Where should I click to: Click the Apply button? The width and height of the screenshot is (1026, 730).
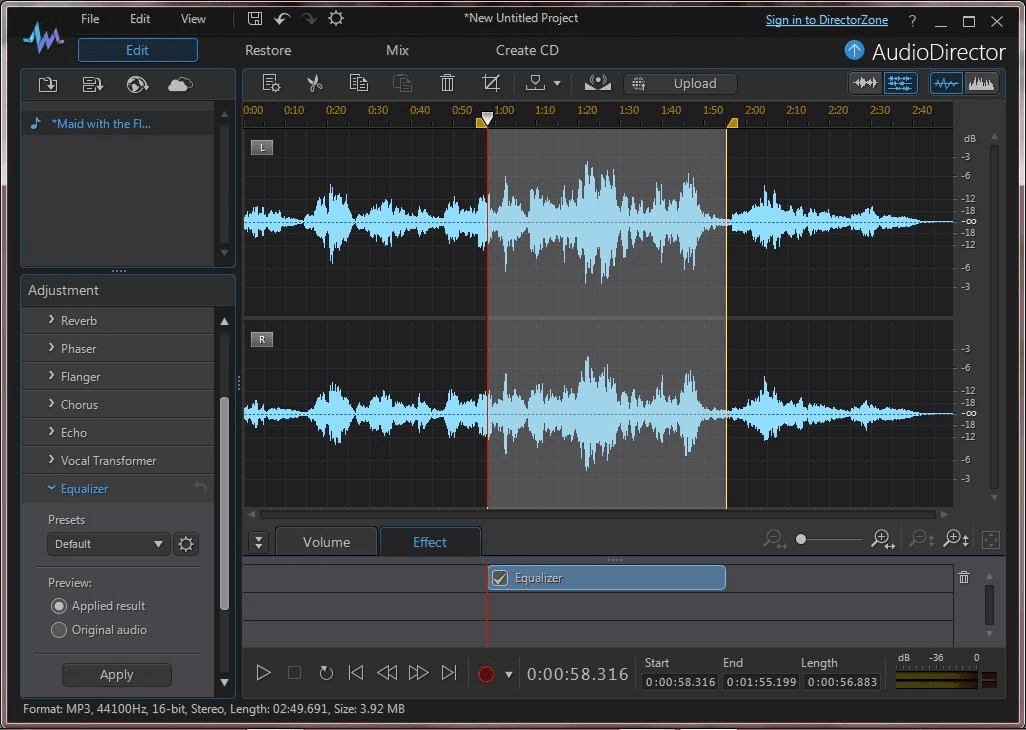[x=117, y=675]
